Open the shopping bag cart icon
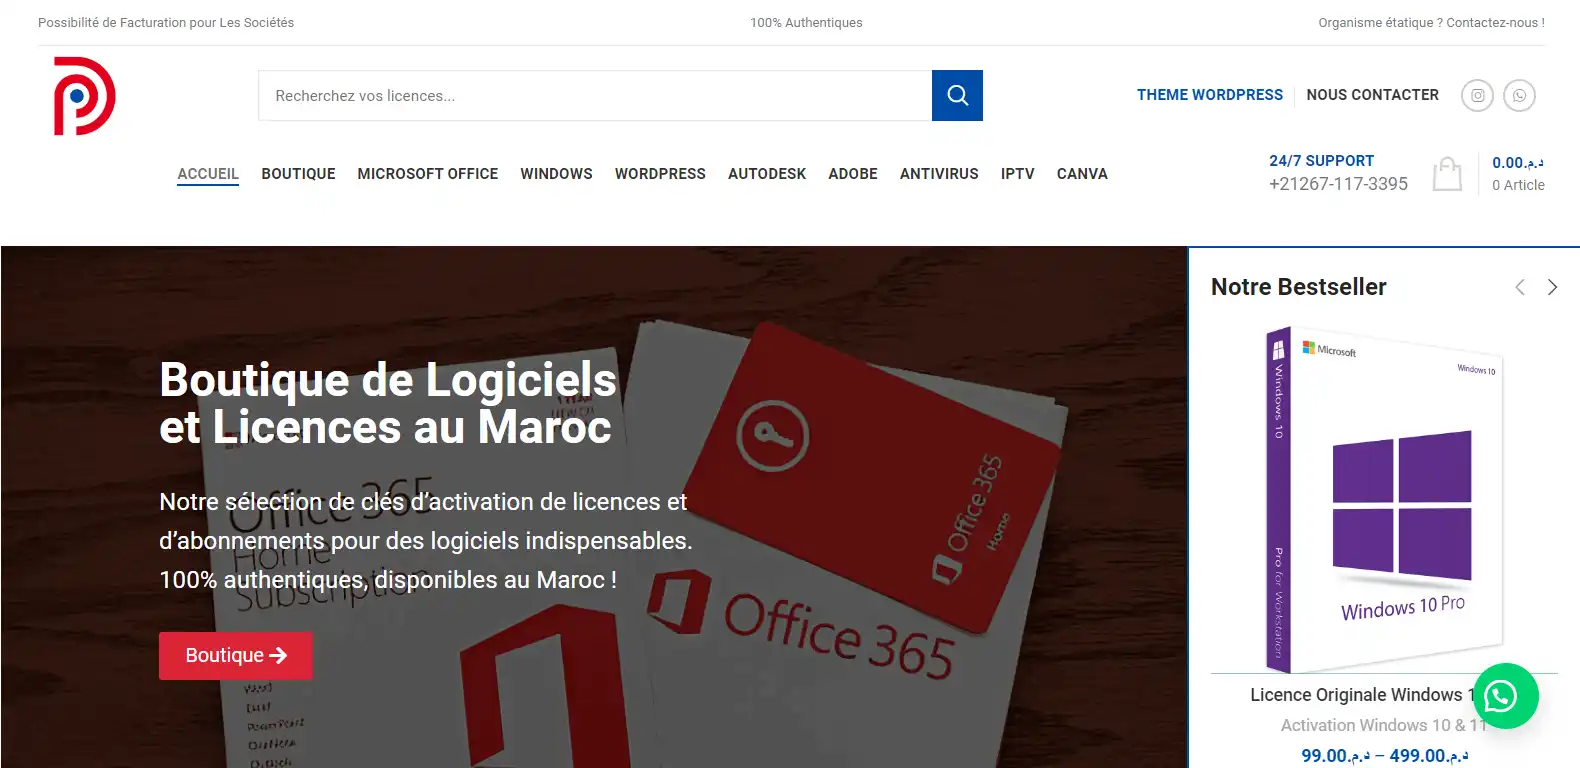The width and height of the screenshot is (1580, 768). (x=1447, y=174)
